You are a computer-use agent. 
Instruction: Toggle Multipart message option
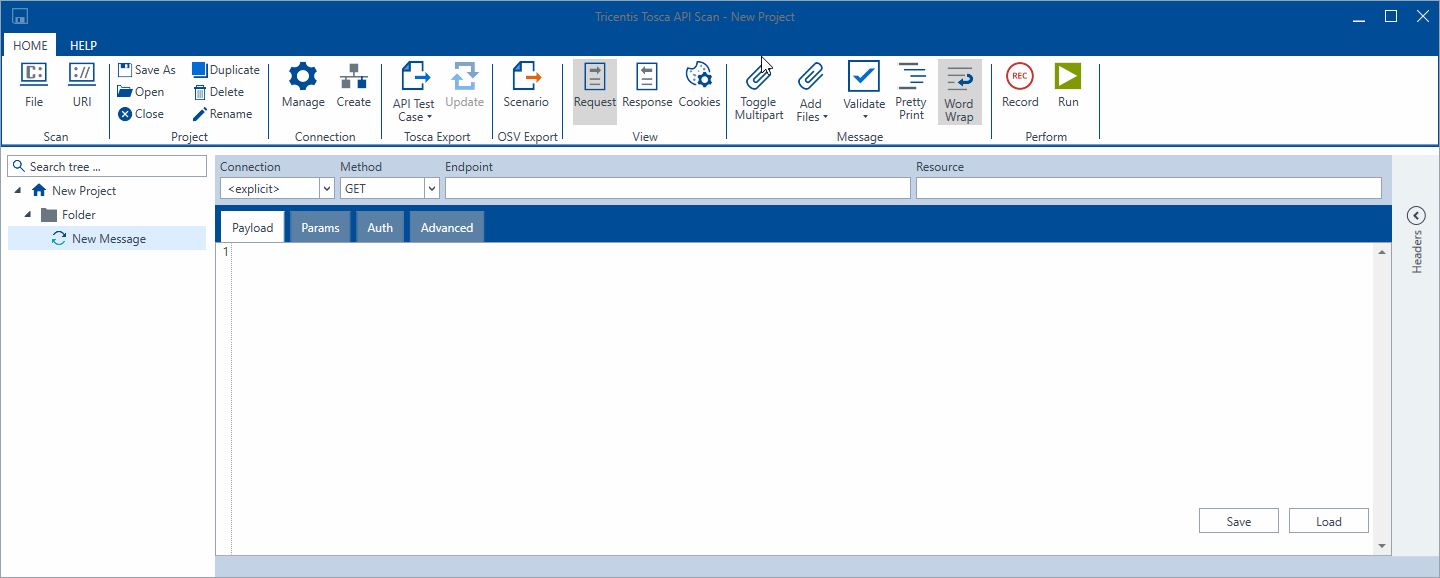[759, 91]
